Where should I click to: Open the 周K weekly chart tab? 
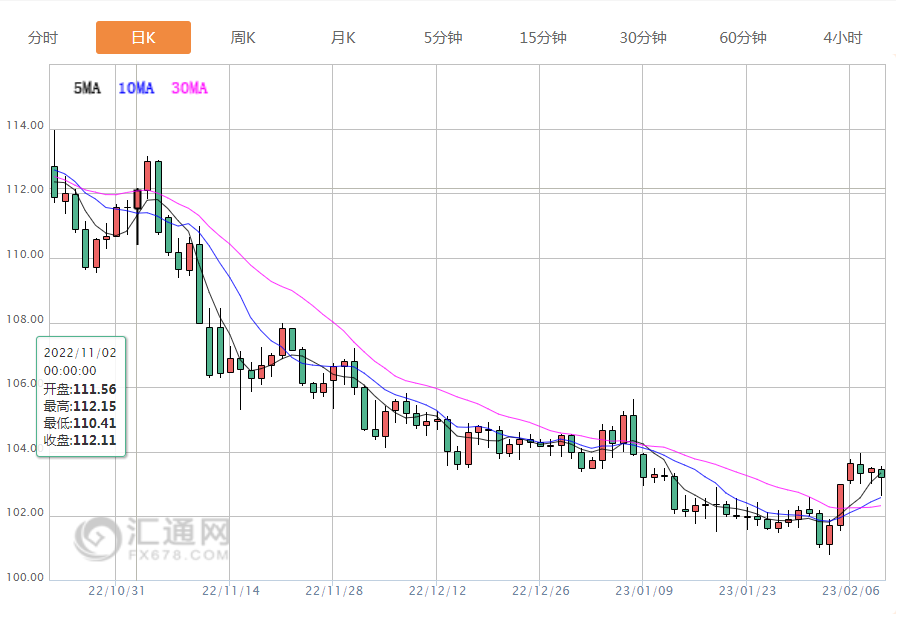coord(243,38)
